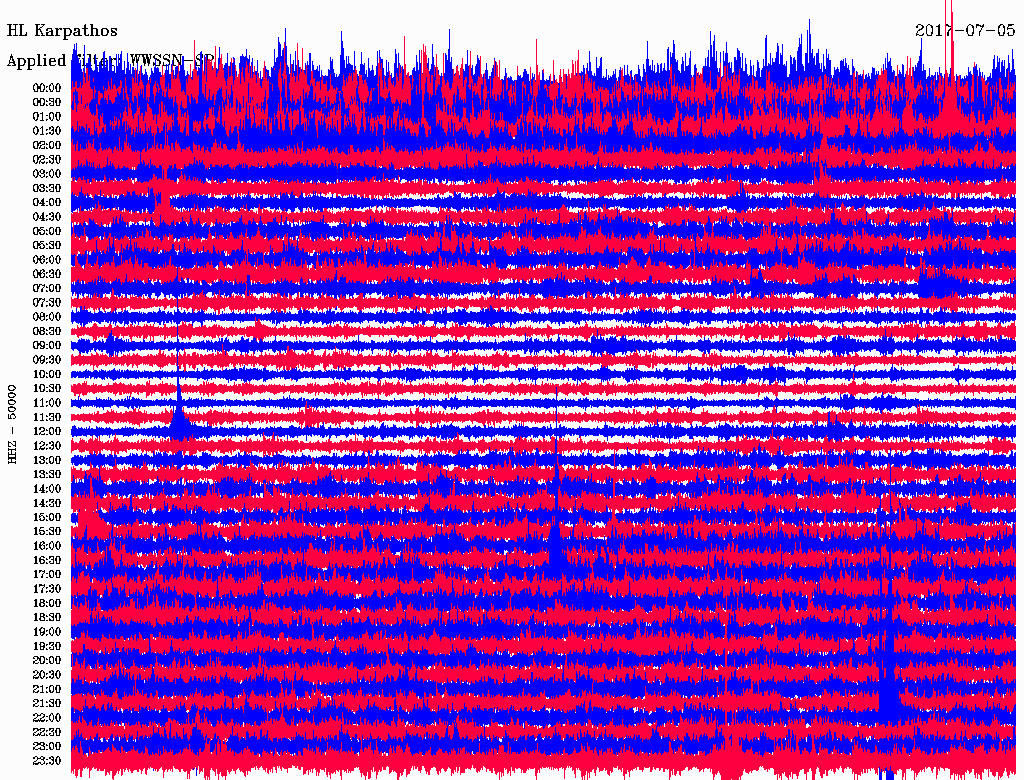The width and height of the screenshot is (1024, 780).
Task: Select the 00:30 time row label
Action: [47, 103]
